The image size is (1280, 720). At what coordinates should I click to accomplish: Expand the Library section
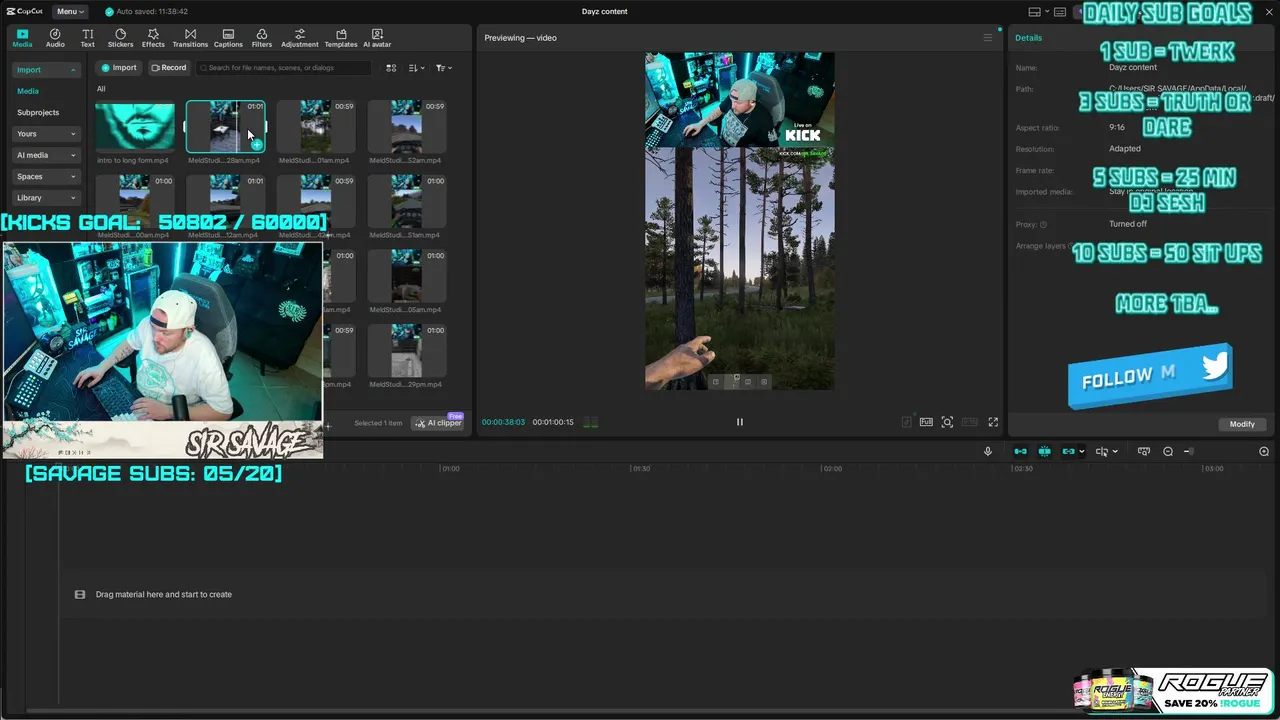[46, 198]
